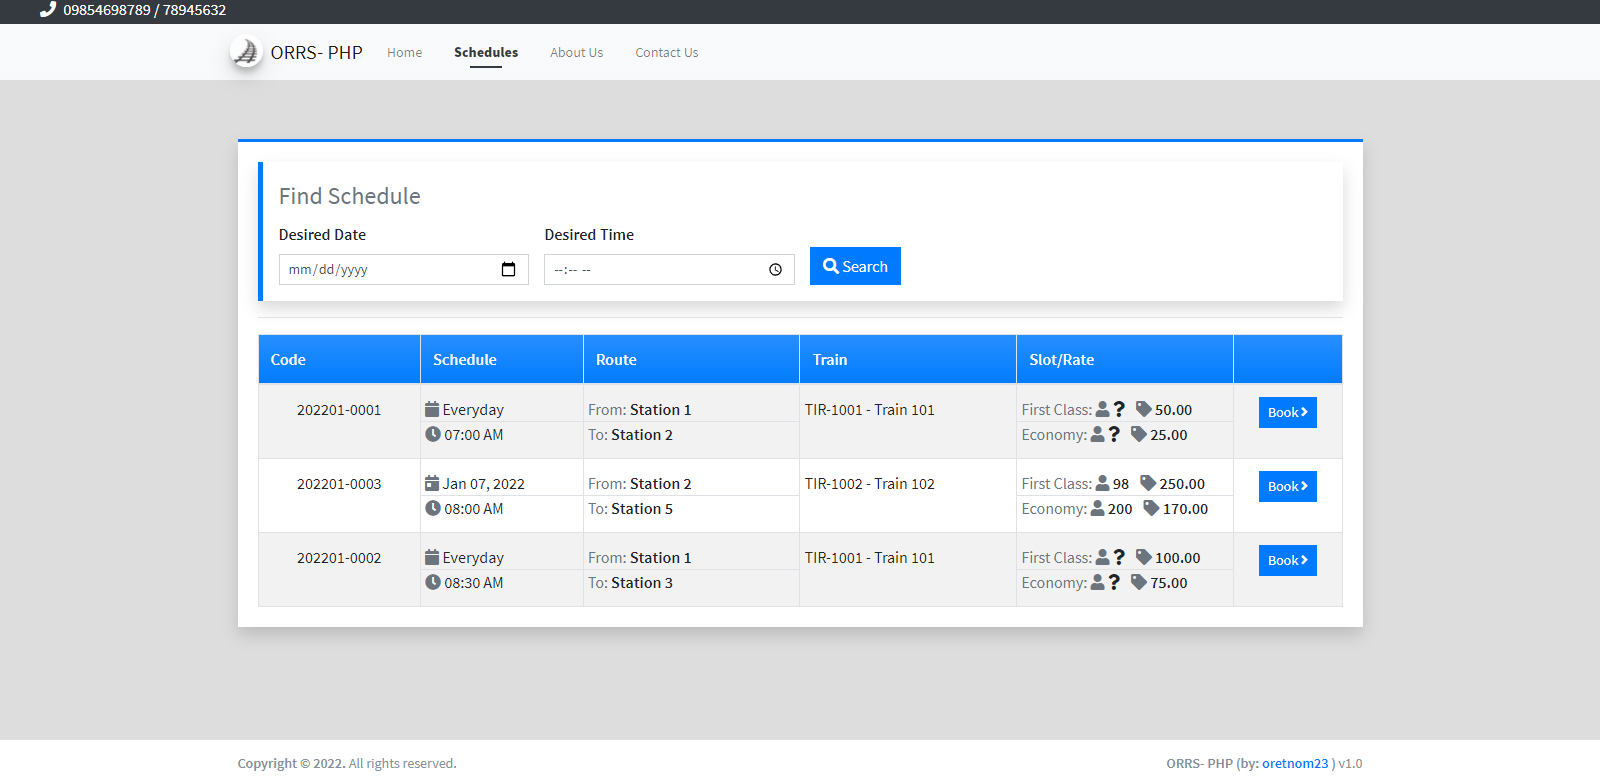The width and height of the screenshot is (1600, 782).
Task: Click the 'Find Schedule' heading
Action: (x=350, y=196)
